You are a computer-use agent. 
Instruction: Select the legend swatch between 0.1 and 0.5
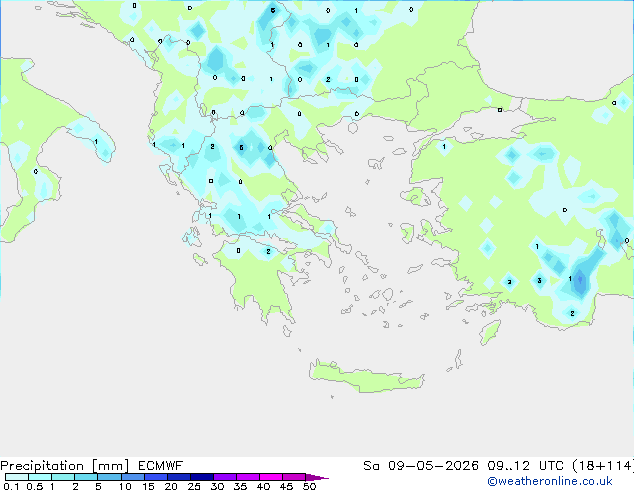click(17, 477)
